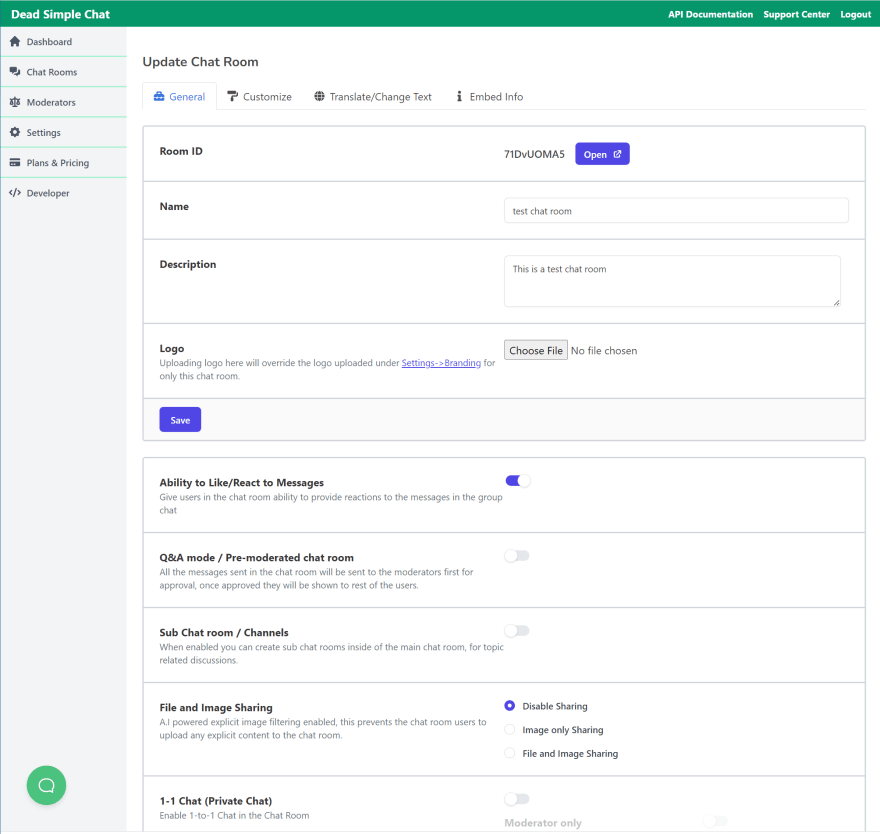The width and height of the screenshot is (880, 834).
Task: Open Settings in the sidebar
Action: [63, 132]
